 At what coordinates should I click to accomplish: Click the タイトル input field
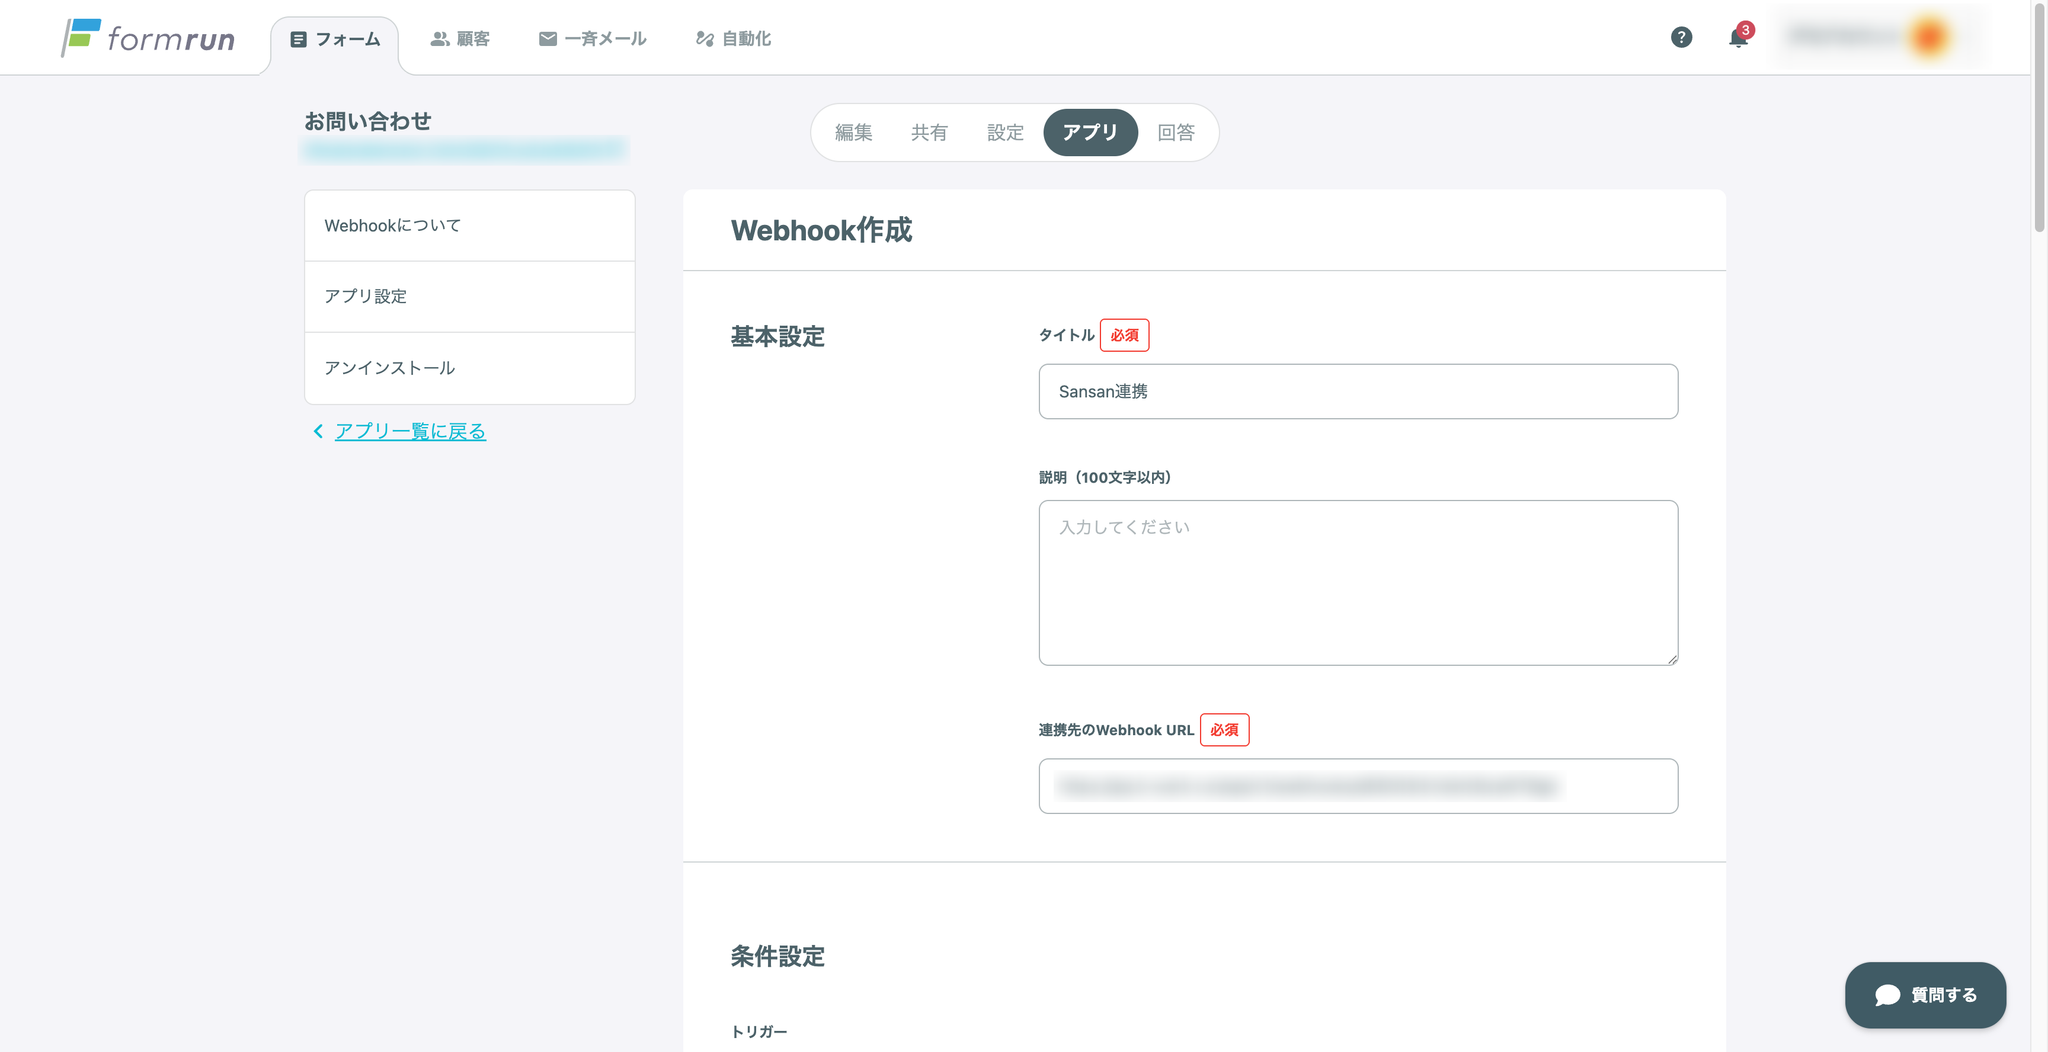click(1358, 391)
